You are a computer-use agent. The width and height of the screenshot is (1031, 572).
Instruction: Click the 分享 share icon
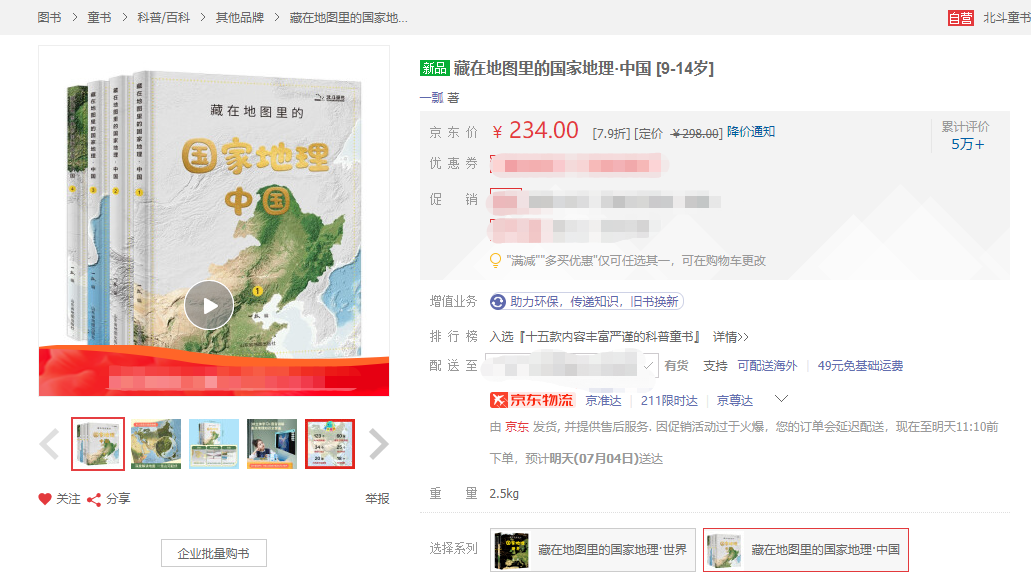pyautogui.click(x=94, y=500)
